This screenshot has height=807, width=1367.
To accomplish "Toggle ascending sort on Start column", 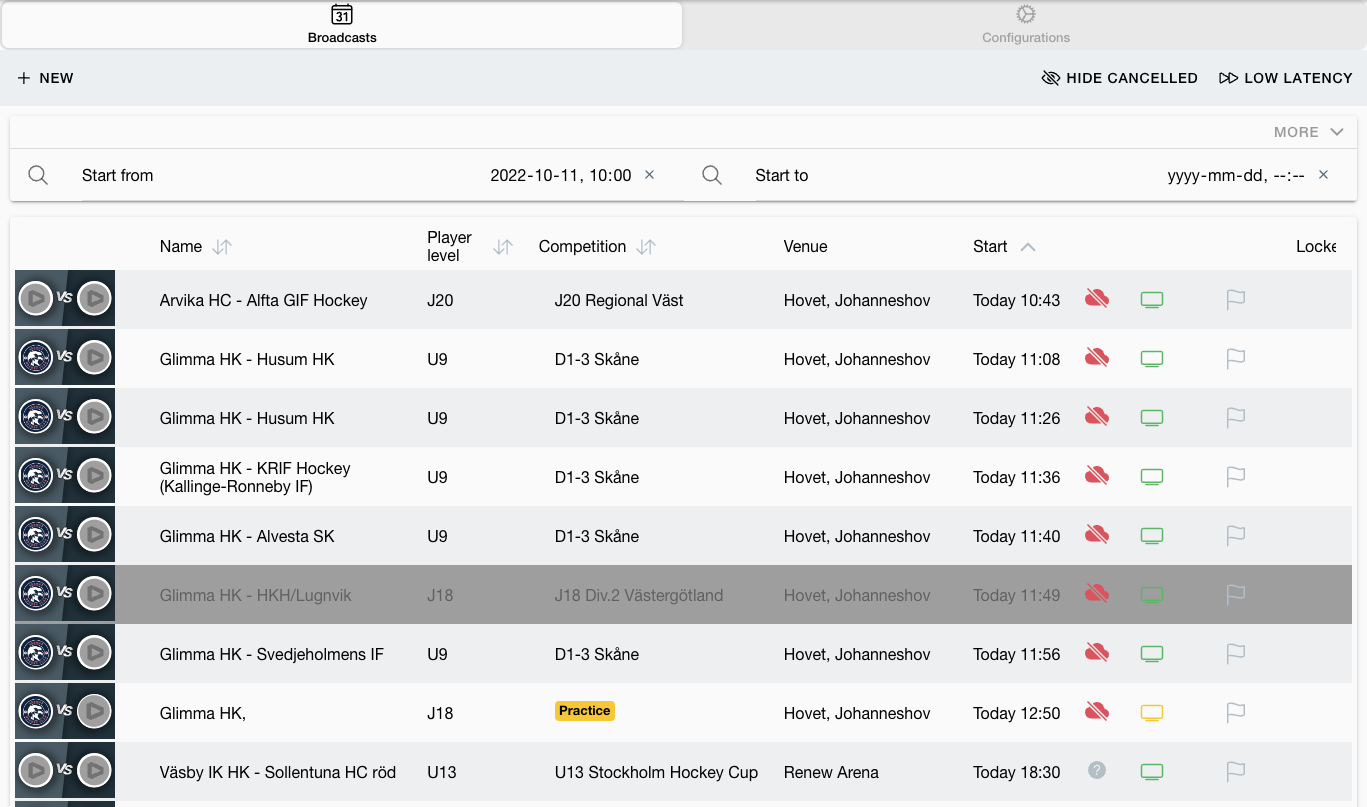I will [x=1028, y=247].
